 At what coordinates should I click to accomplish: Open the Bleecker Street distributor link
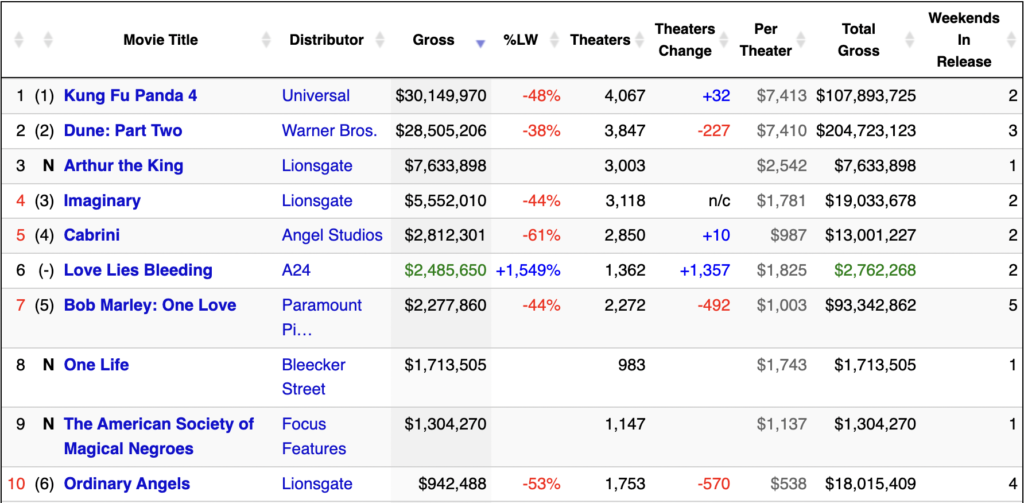coord(314,377)
